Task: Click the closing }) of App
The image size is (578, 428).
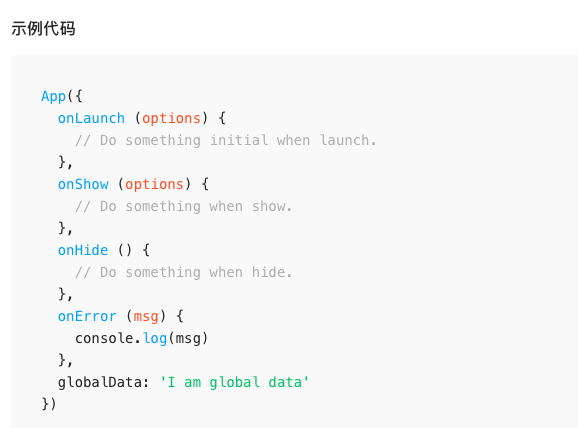Action: [x=49, y=404]
